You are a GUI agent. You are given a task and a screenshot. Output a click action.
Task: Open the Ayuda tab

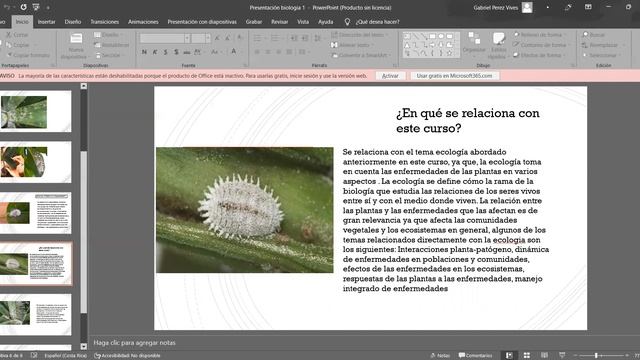[x=325, y=22]
